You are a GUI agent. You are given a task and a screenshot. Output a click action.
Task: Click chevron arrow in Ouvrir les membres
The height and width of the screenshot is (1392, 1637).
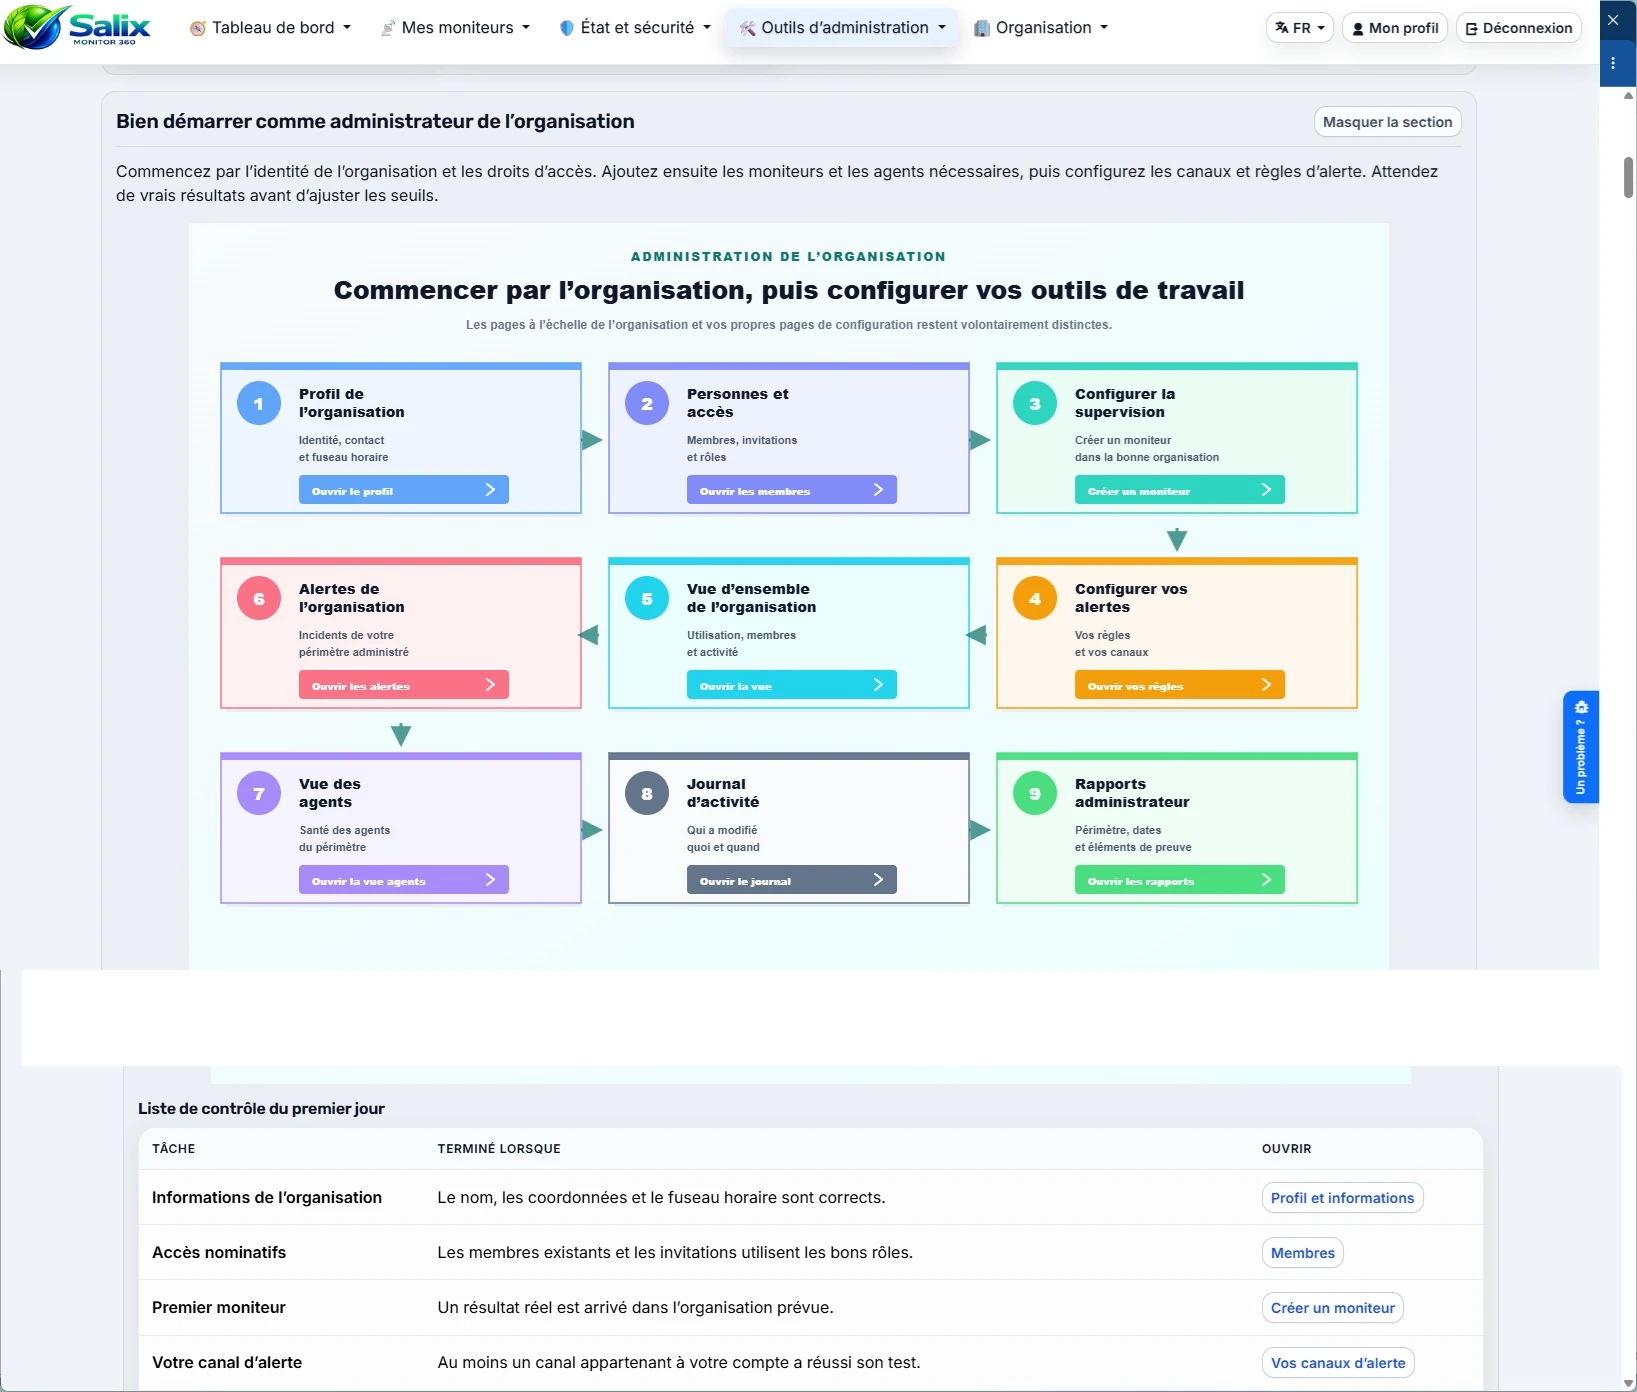point(878,490)
